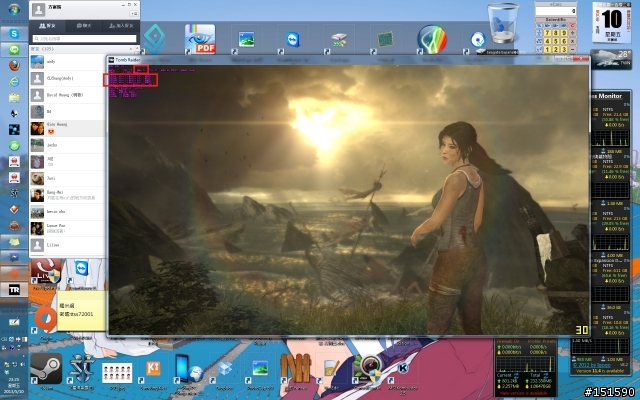Open the Windows Start orb
Image resolution: width=640 pixels, height=400 pixels.
tap(14, 10)
